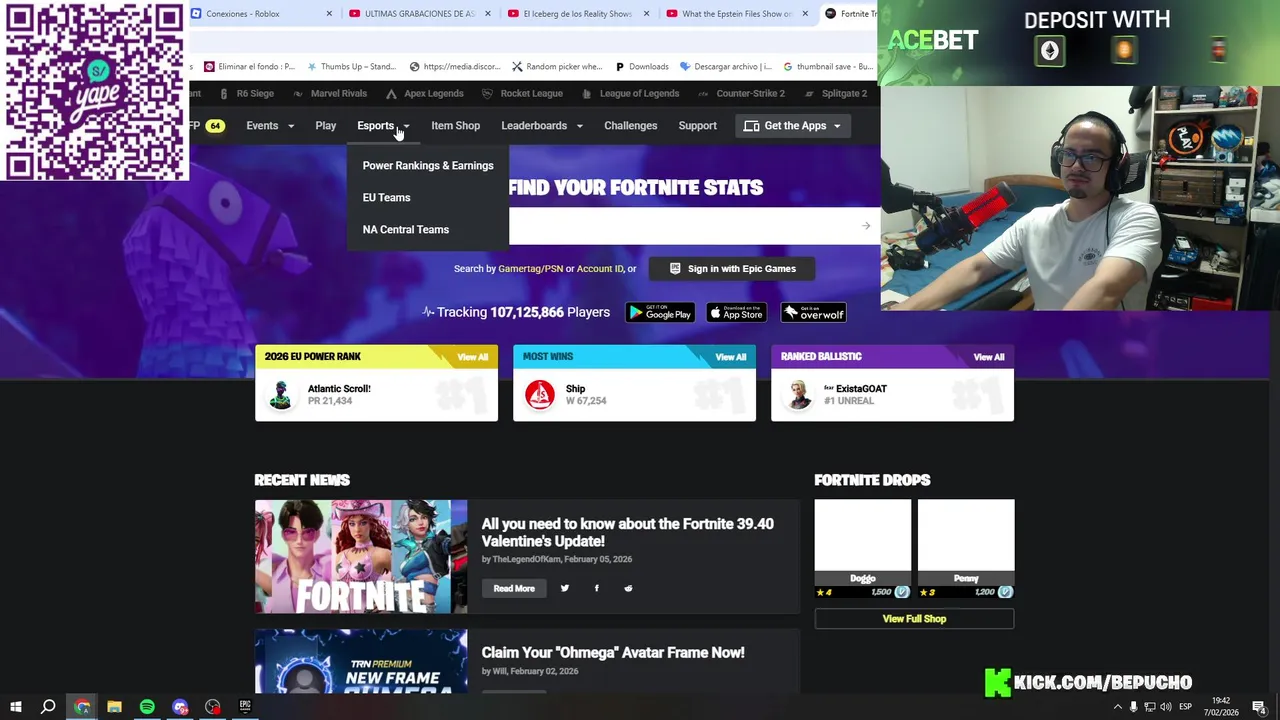The width and height of the screenshot is (1280, 720).
Task: Go to Marvel Rivals tracker
Action: (x=329, y=94)
